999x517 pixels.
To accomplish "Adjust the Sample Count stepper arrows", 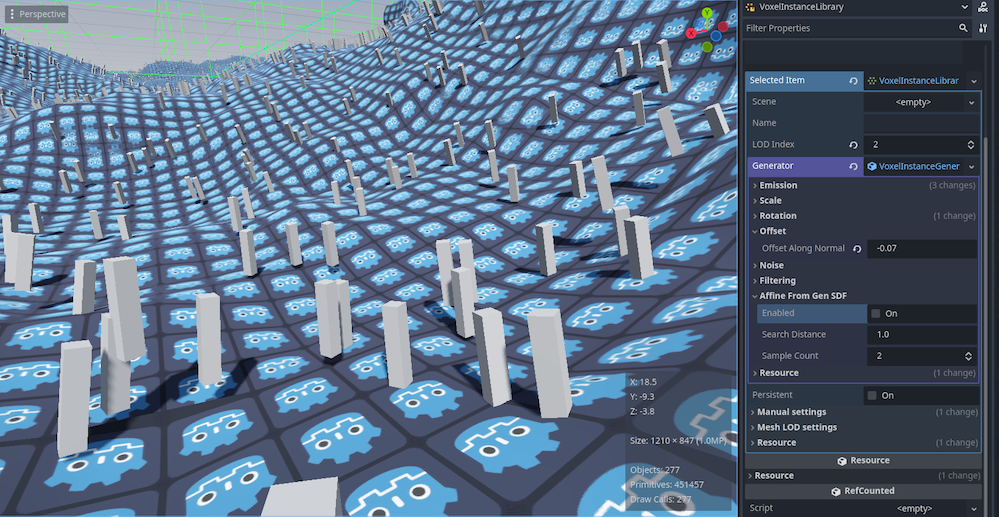I will pyautogui.click(x=968, y=356).
